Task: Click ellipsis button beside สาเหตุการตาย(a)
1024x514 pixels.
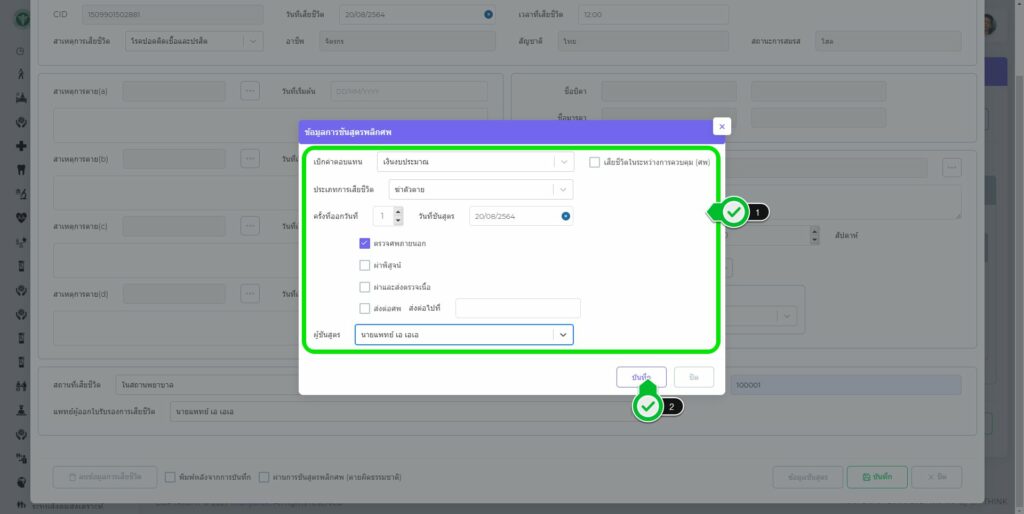Action: pos(250,91)
